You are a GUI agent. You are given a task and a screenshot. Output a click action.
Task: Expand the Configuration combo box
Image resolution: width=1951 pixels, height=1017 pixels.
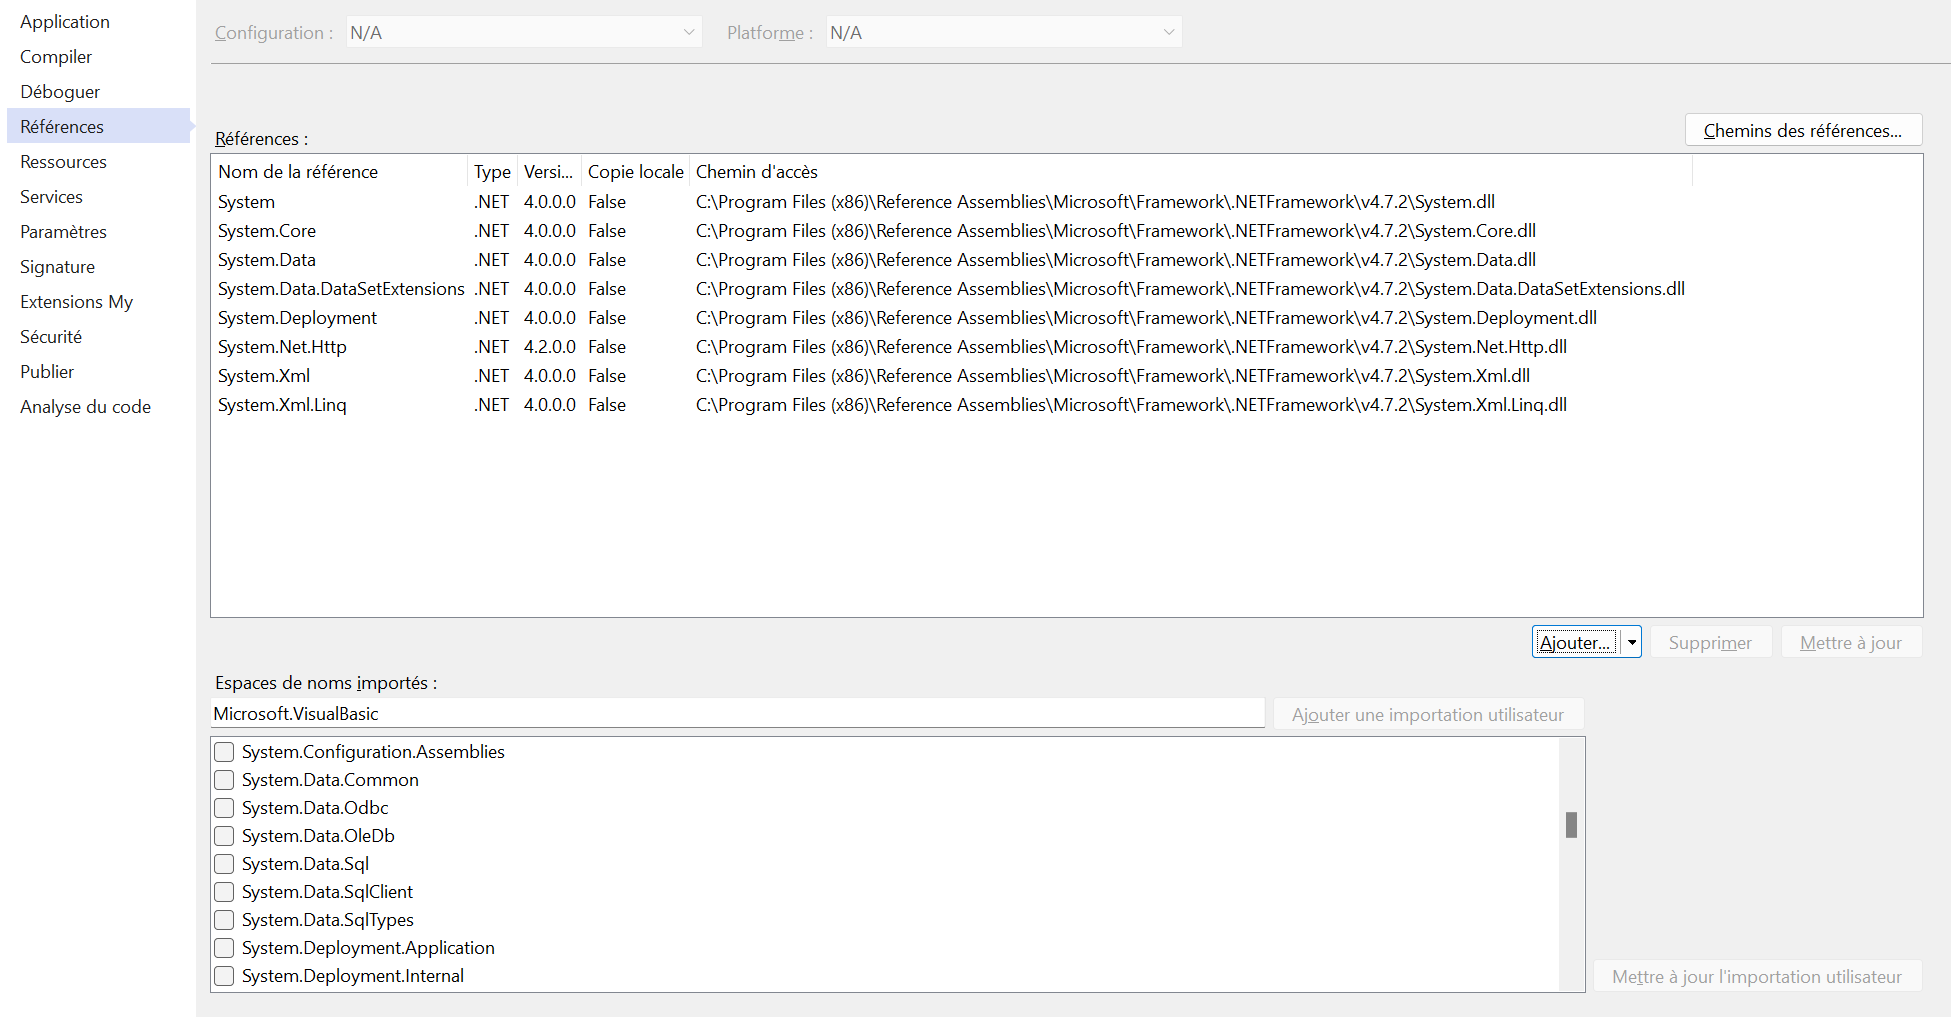pos(524,32)
